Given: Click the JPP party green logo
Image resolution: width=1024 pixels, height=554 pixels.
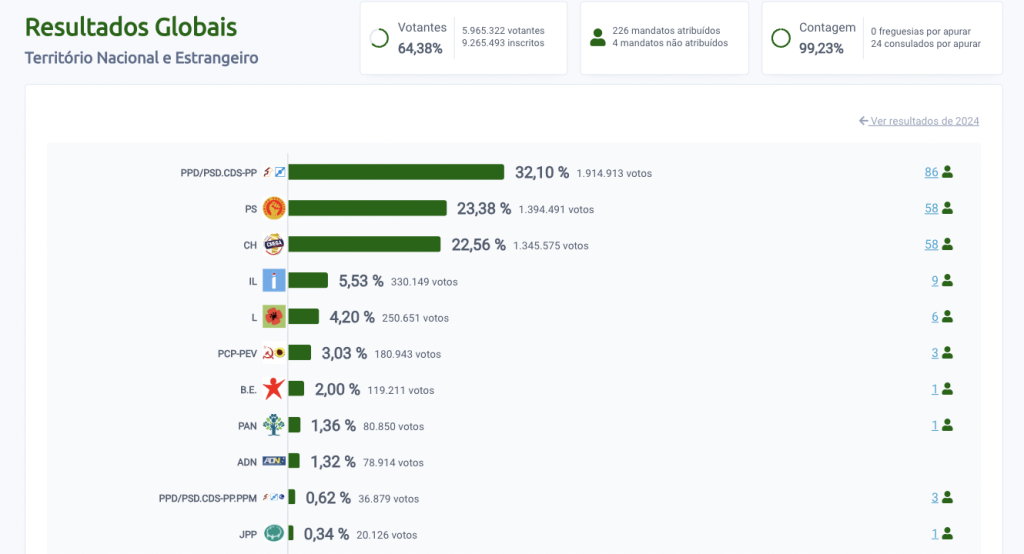Looking at the screenshot, I should click(x=273, y=533).
